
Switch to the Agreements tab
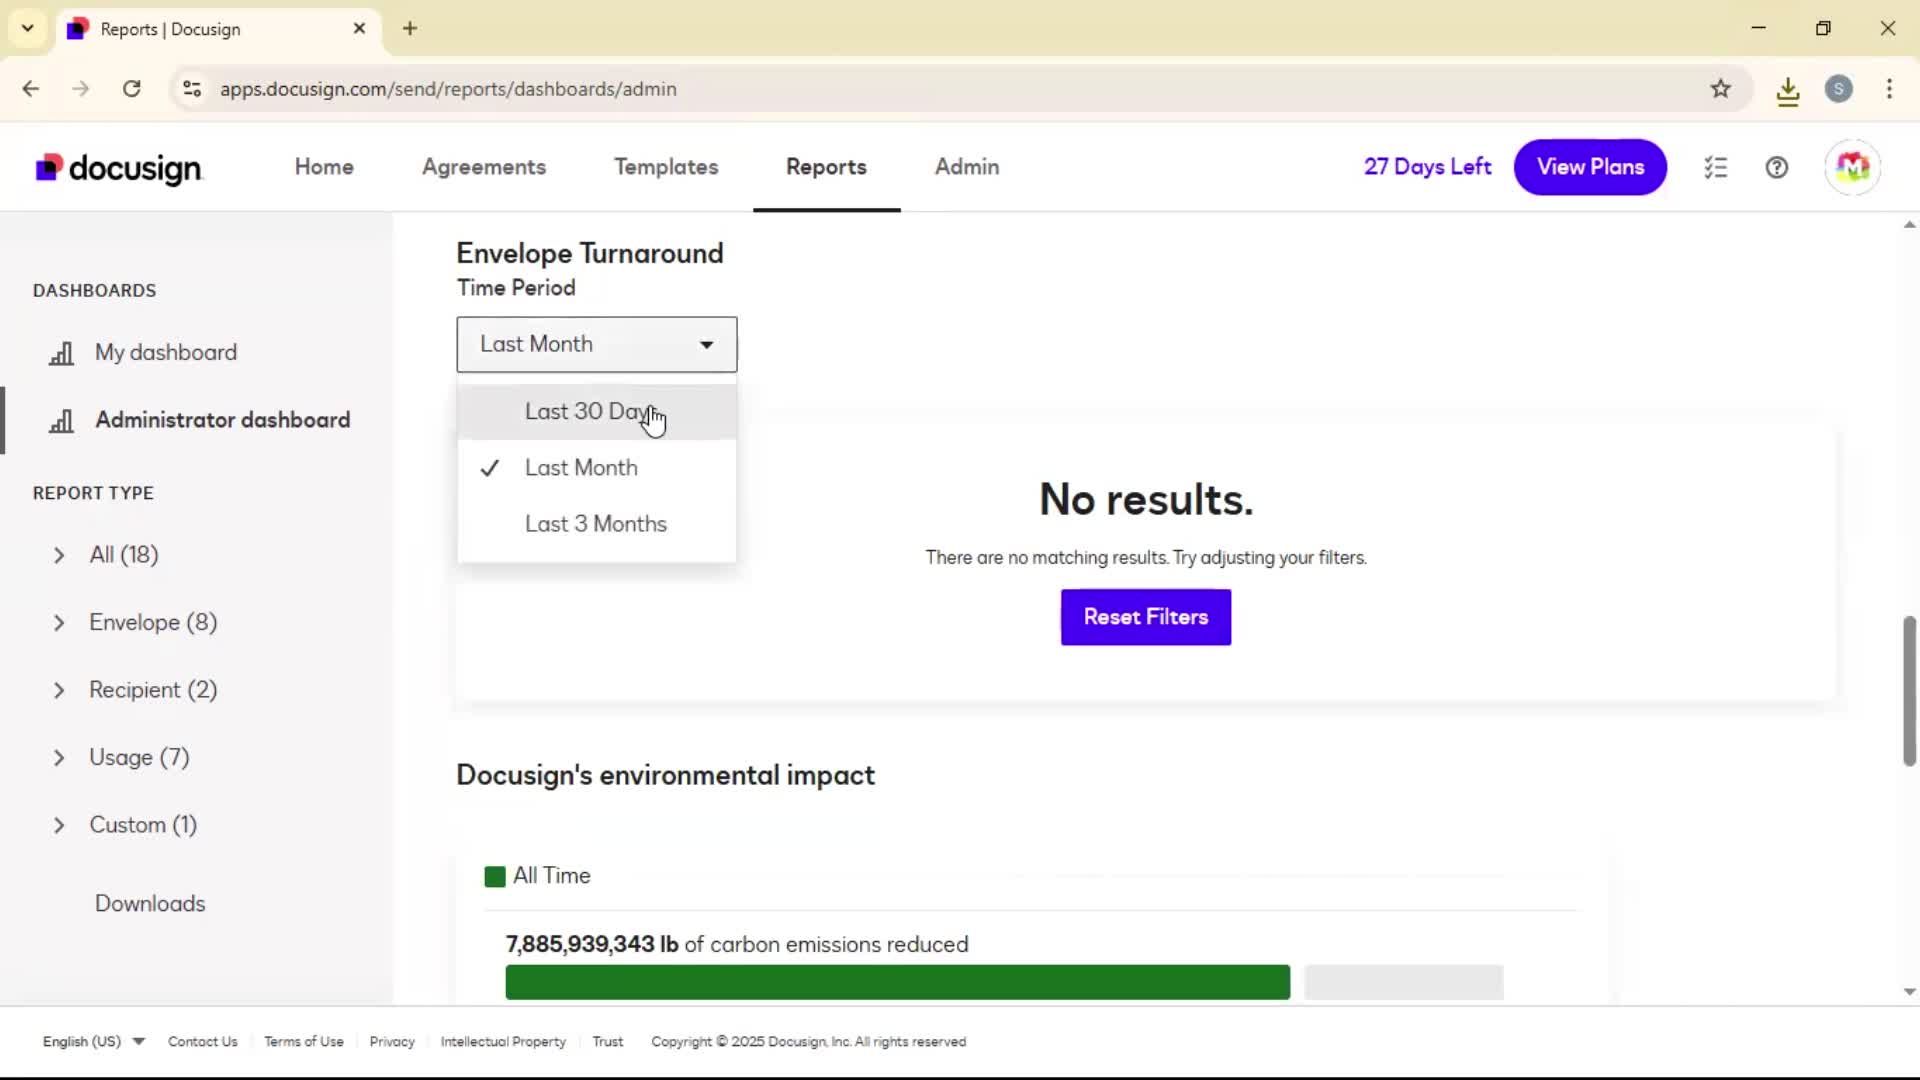click(484, 167)
